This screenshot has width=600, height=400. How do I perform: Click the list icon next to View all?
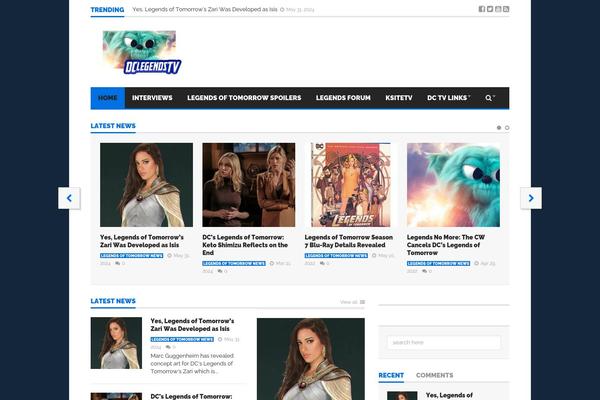click(362, 302)
